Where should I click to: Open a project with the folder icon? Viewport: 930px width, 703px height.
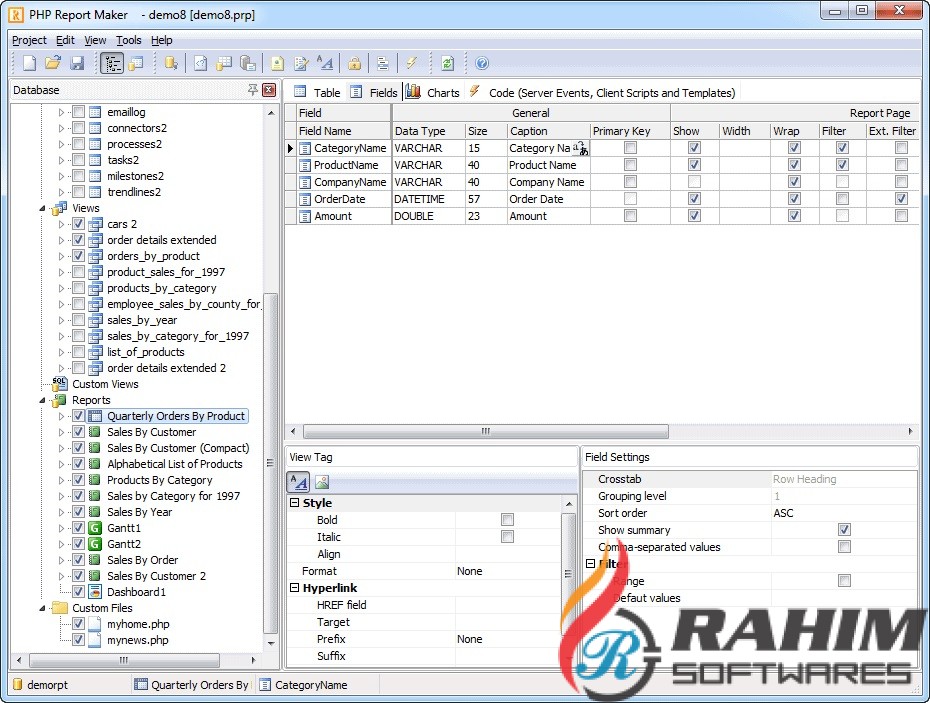click(53, 63)
